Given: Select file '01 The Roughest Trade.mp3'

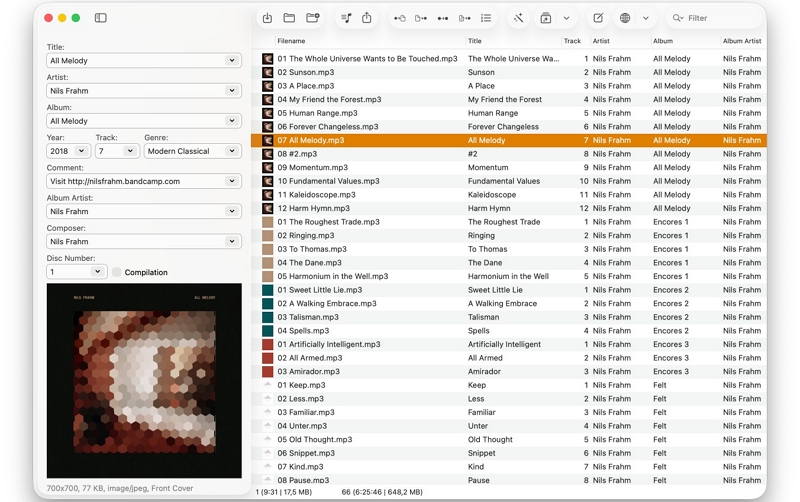Looking at the screenshot, I should pyautogui.click(x=328, y=222).
